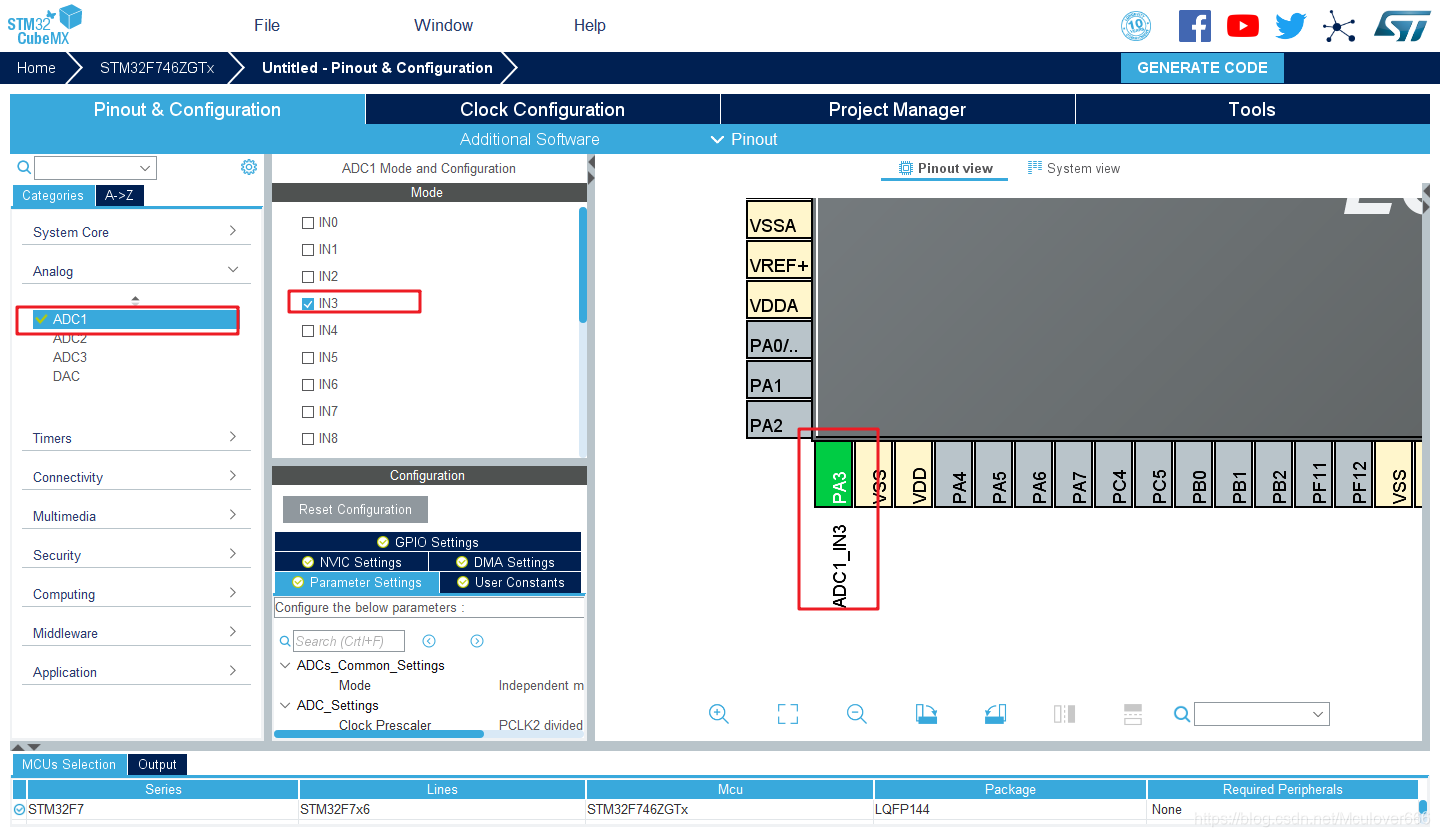Fit chip pinout to the view
Image resolution: width=1440 pixels, height=837 pixels.
coord(788,714)
